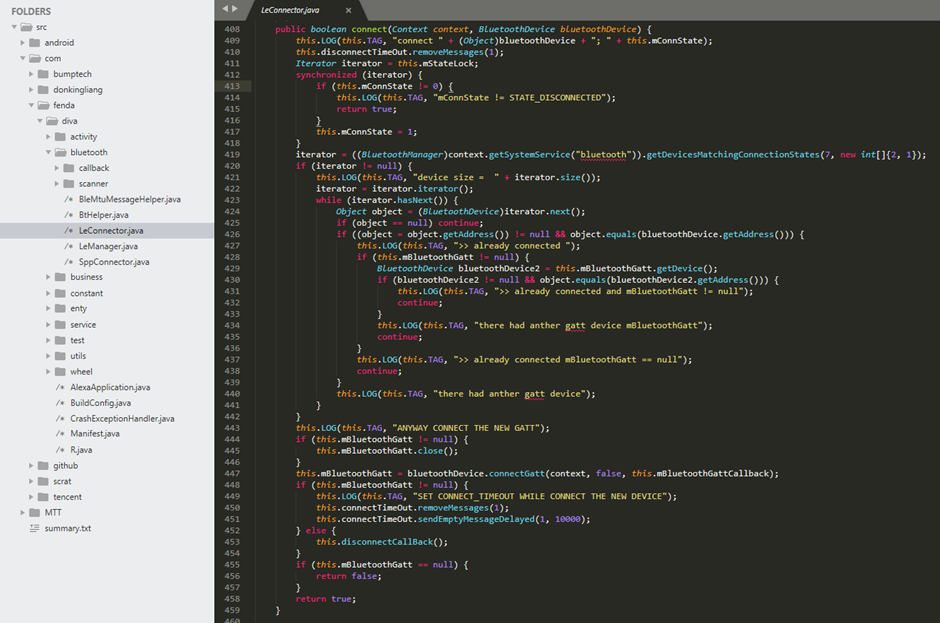Collapse the bluetooth folder
This screenshot has width=940, height=623.
click(48, 152)
